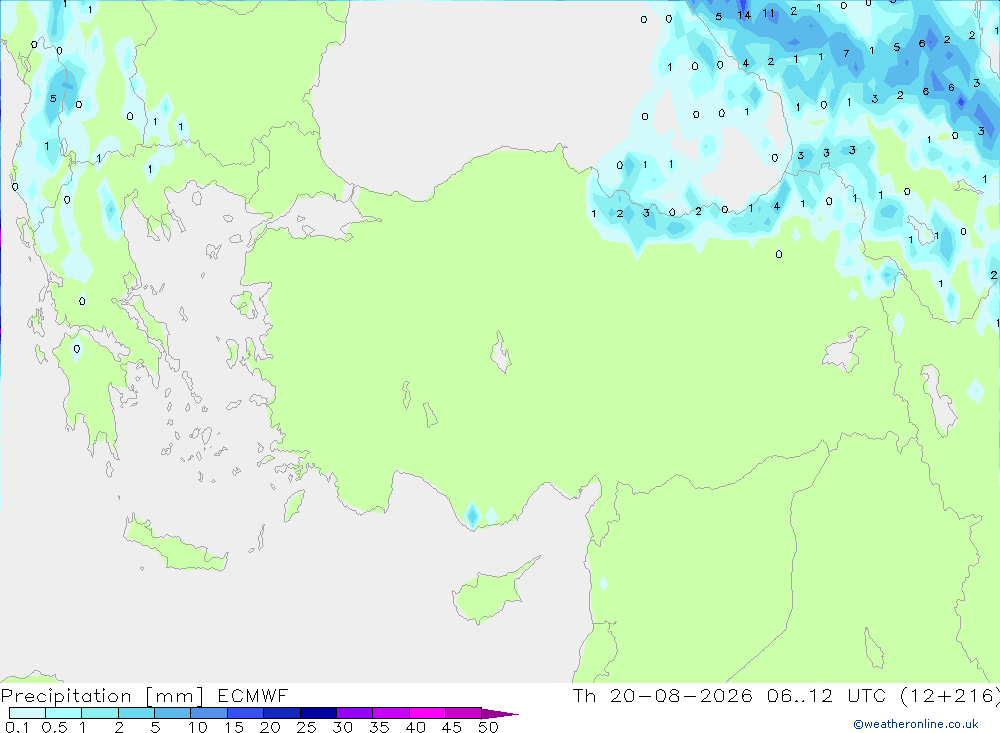1000x733 pixels.
Task: Click the "11" precipitation value on map
Action: click(x=768, y=13)
